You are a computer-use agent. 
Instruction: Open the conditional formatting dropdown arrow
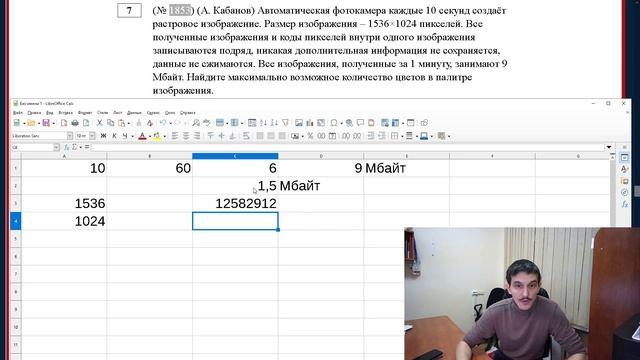[449, 136]
